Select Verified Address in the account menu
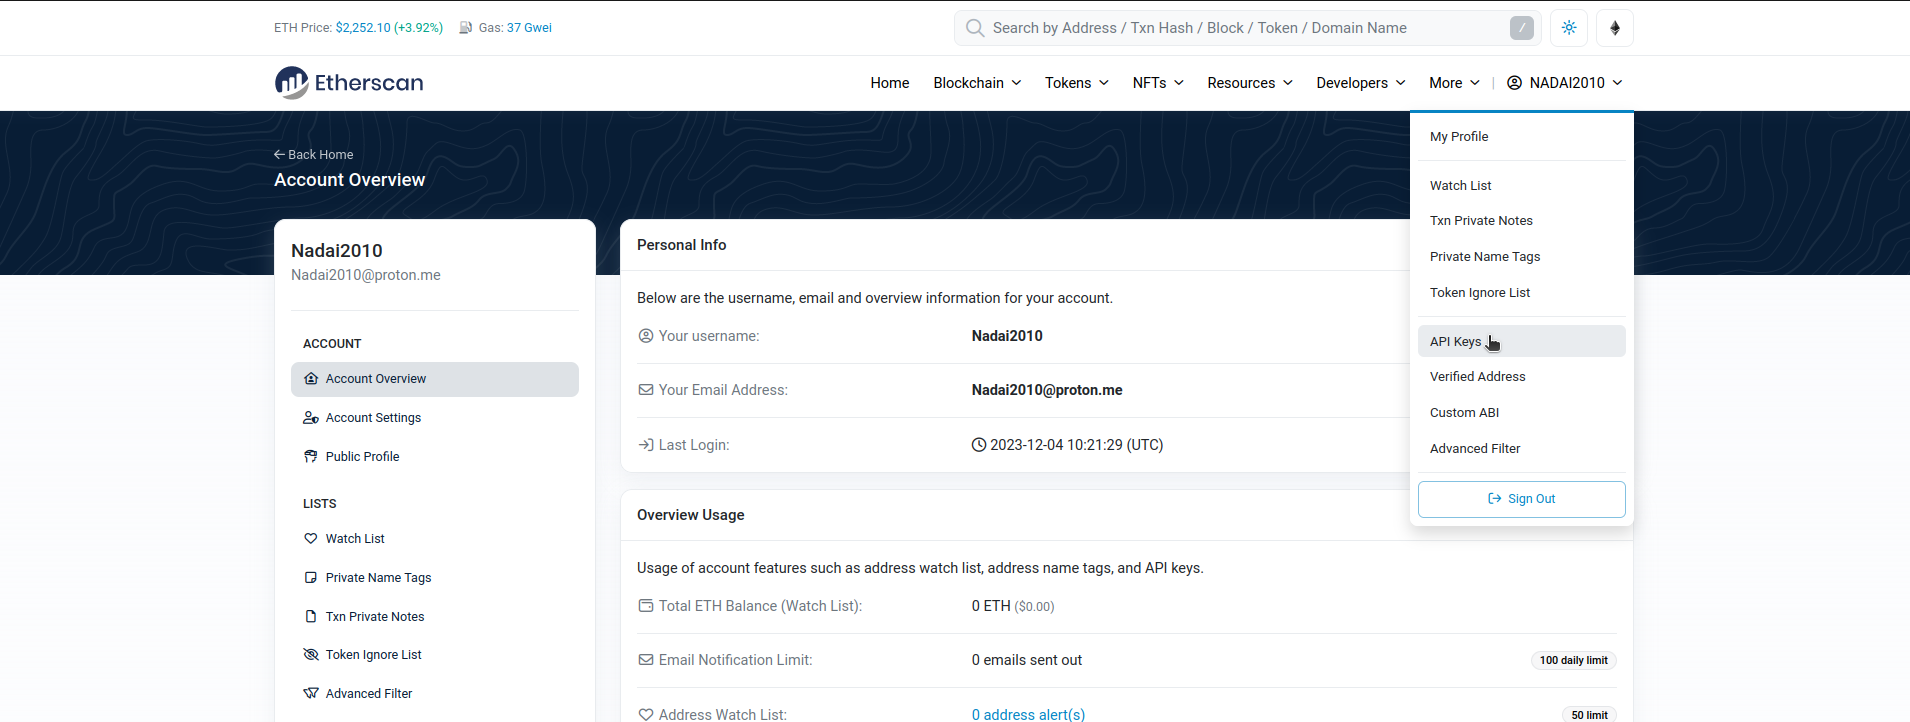1910x722 pixels. pyautogui.click(x=1522, y=377)
